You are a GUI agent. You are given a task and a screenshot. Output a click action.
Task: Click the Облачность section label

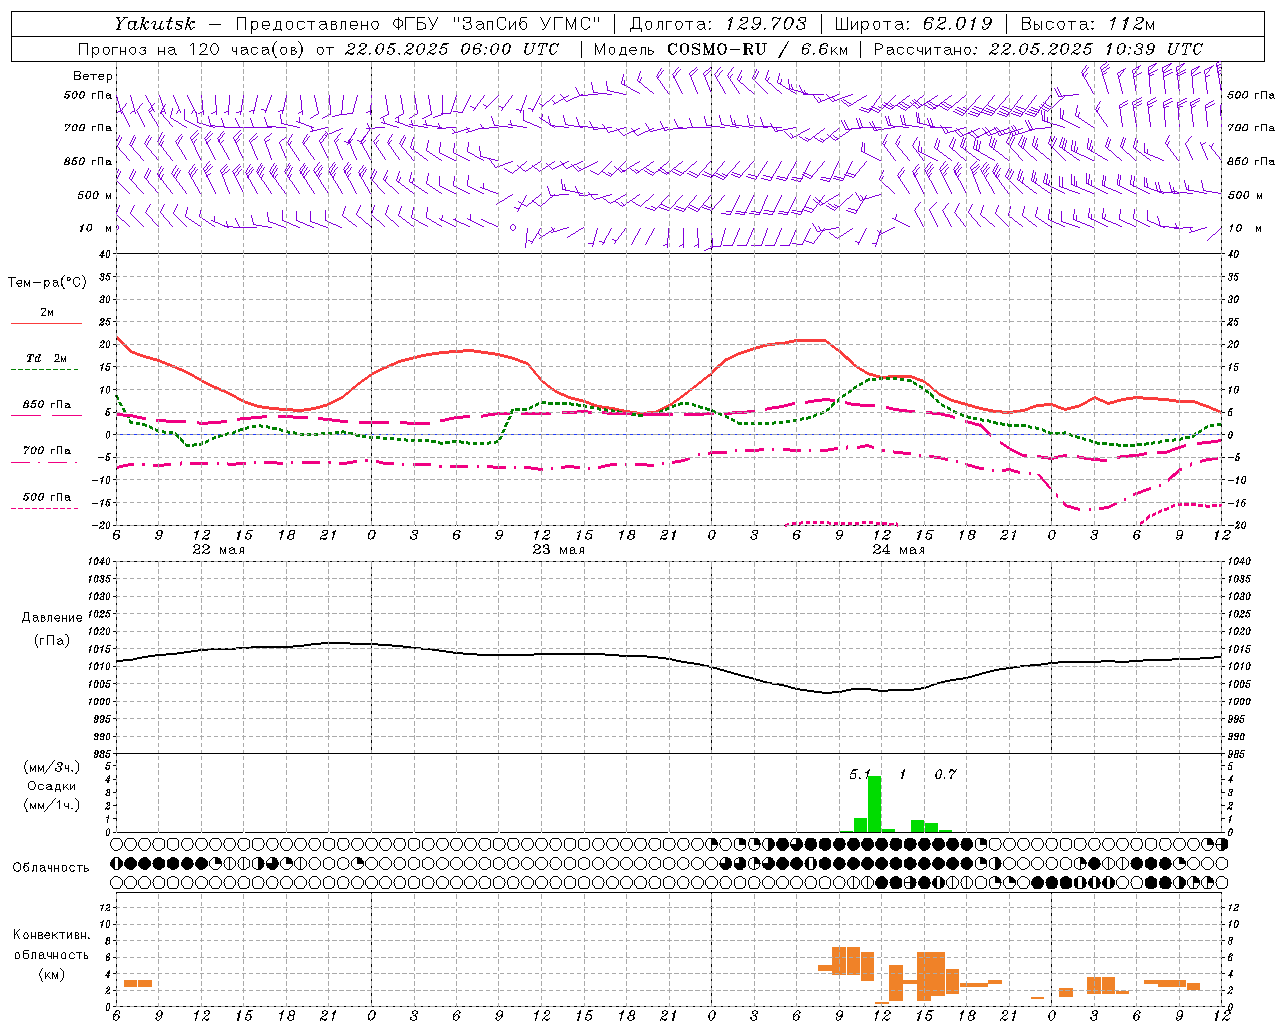click(51, 868)
